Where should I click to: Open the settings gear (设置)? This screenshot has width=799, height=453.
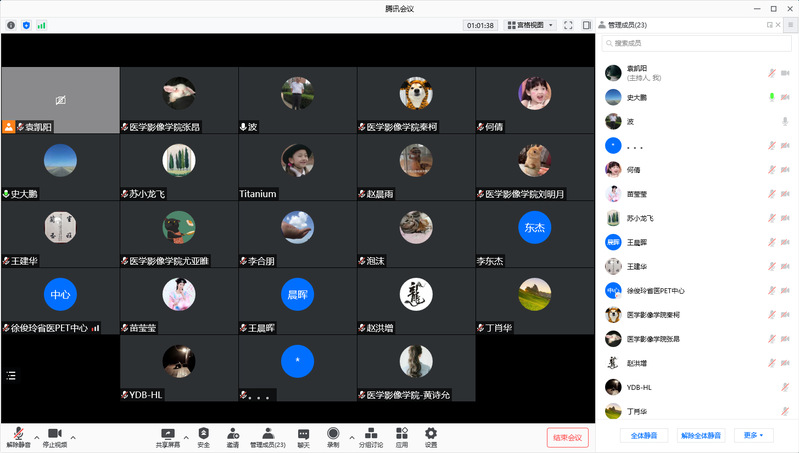[x=431, y=436]
